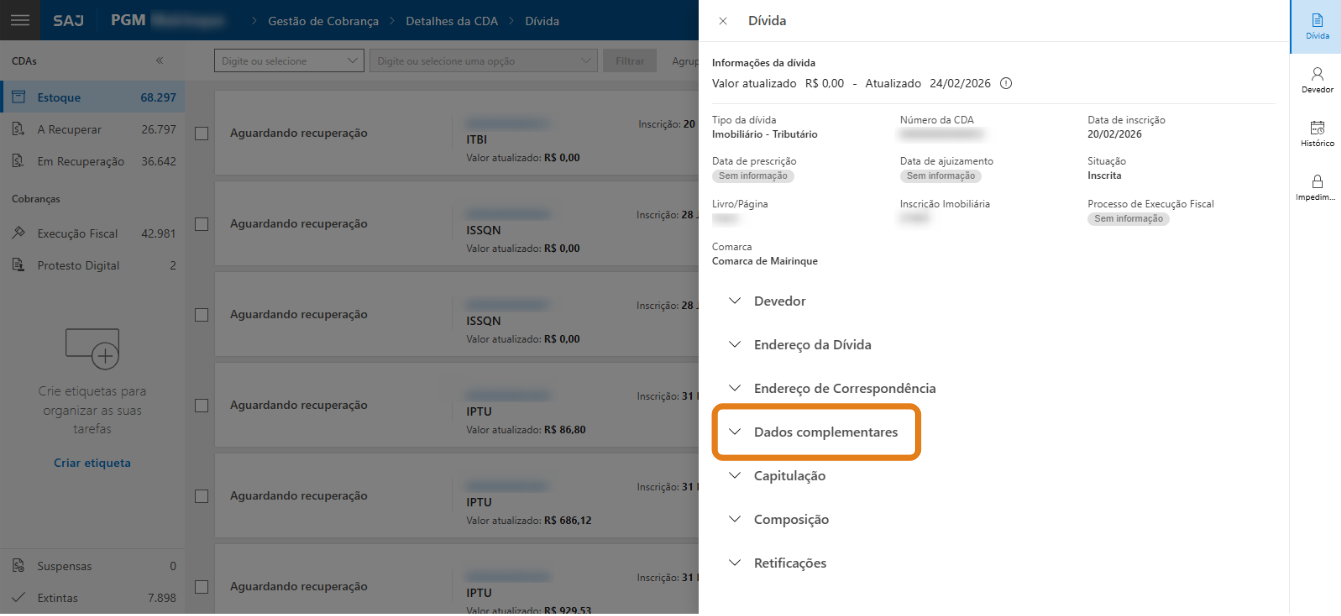Check the first ISSQN card checkbox

(201, 224)
